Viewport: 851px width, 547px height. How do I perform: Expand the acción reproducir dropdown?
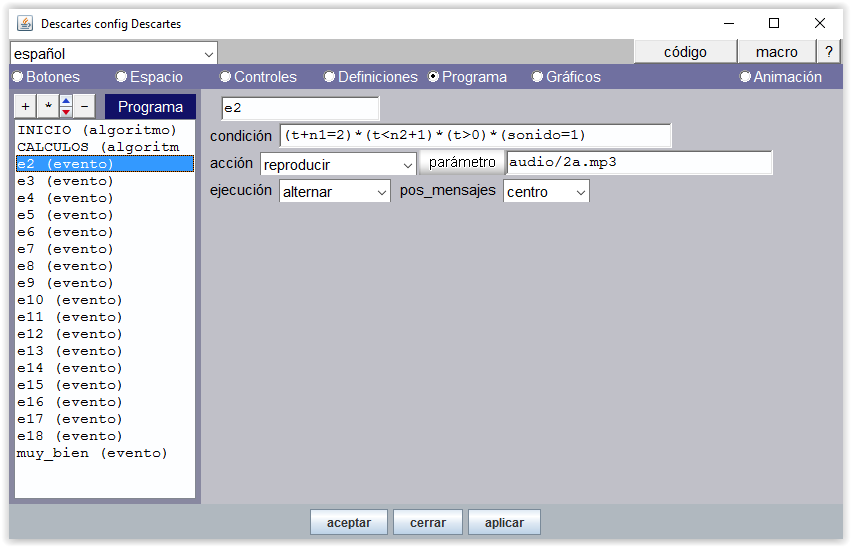tap(338, 164)
